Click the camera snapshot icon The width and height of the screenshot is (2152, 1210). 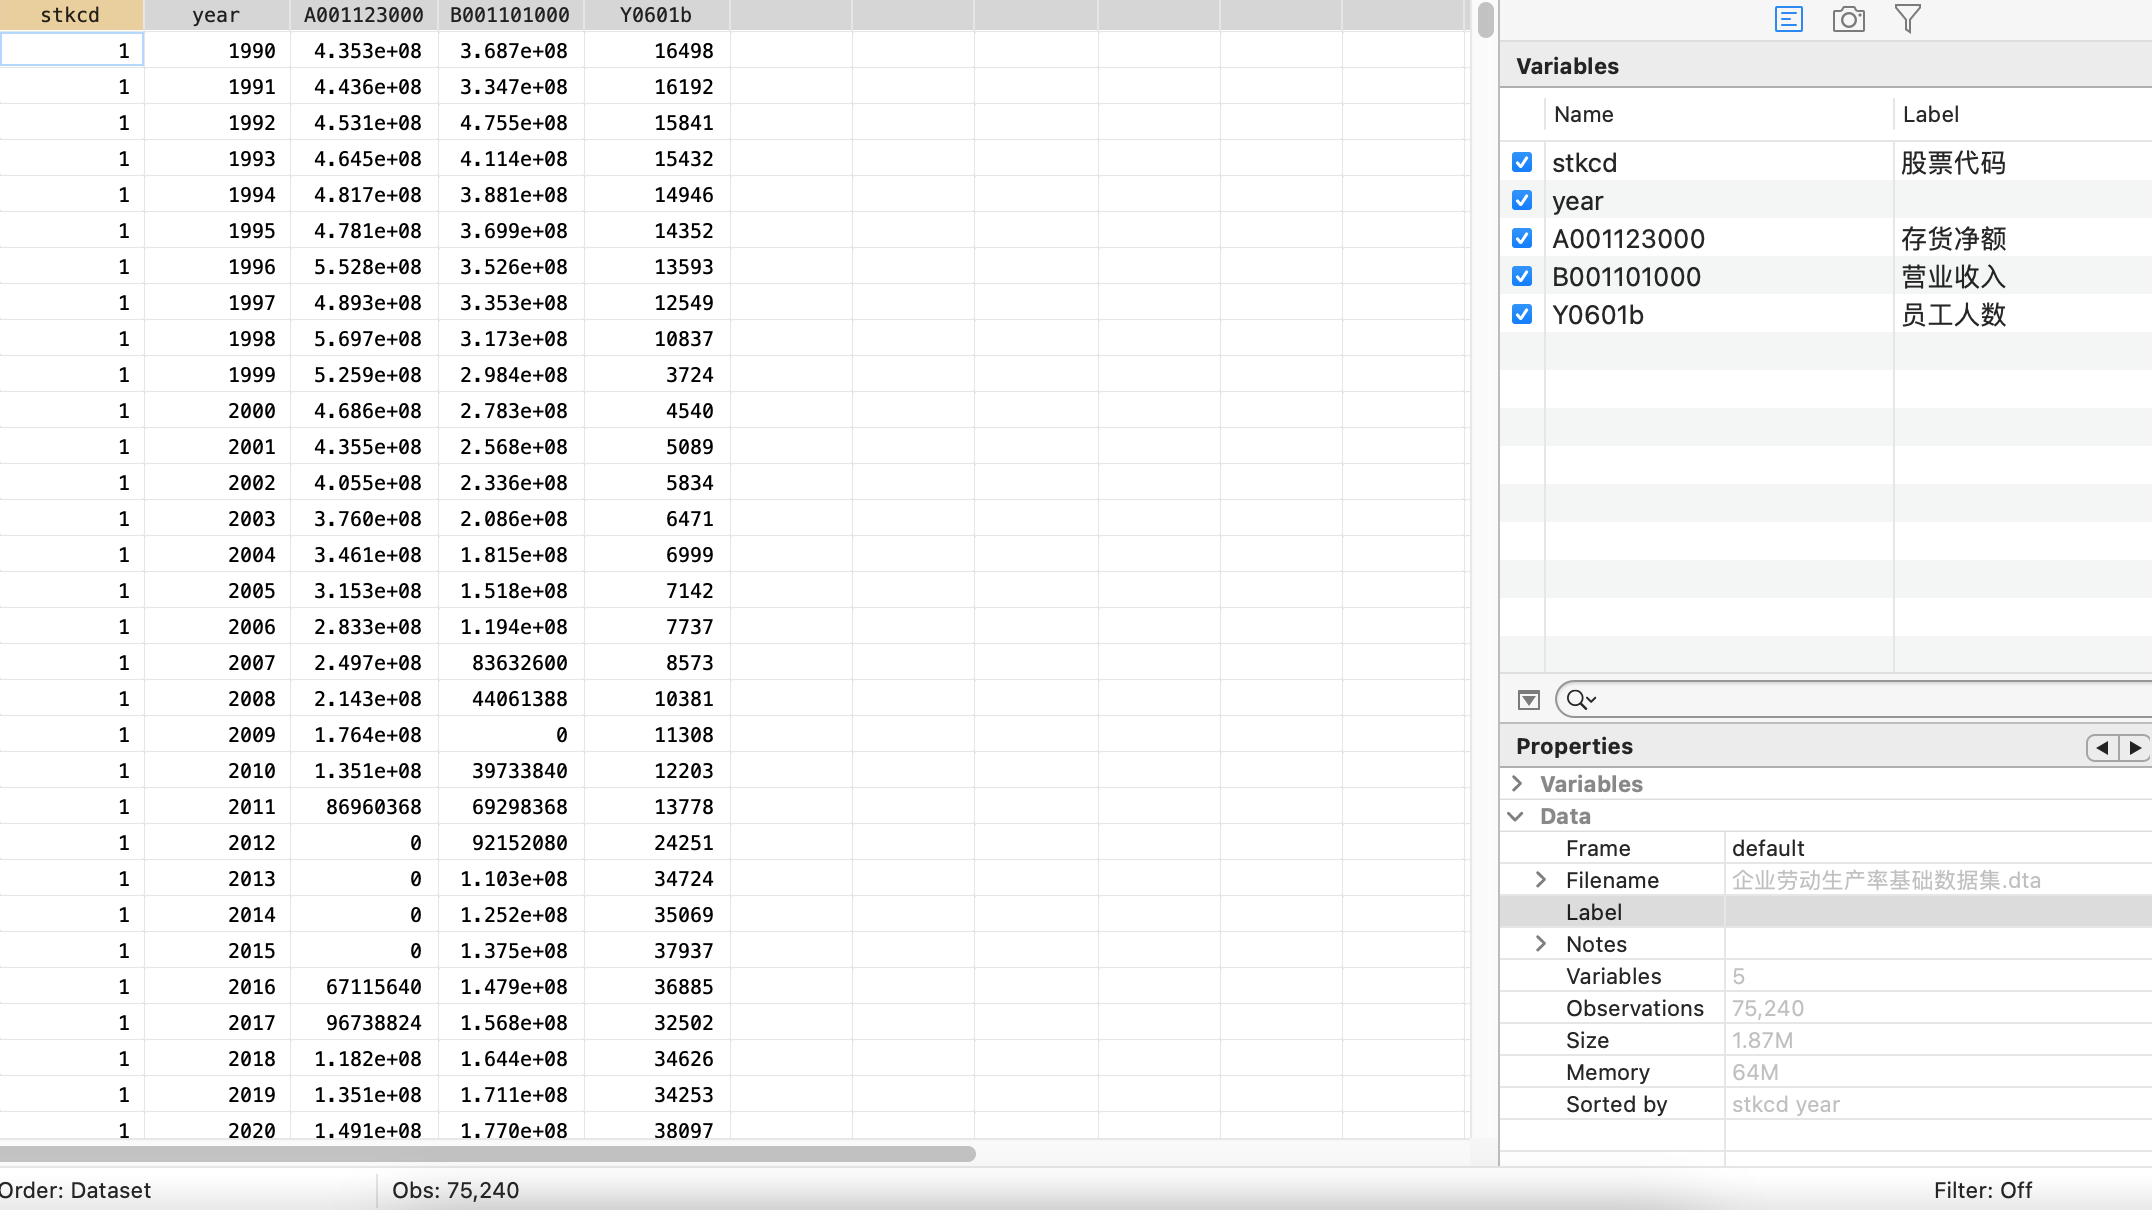[1848, 19]
